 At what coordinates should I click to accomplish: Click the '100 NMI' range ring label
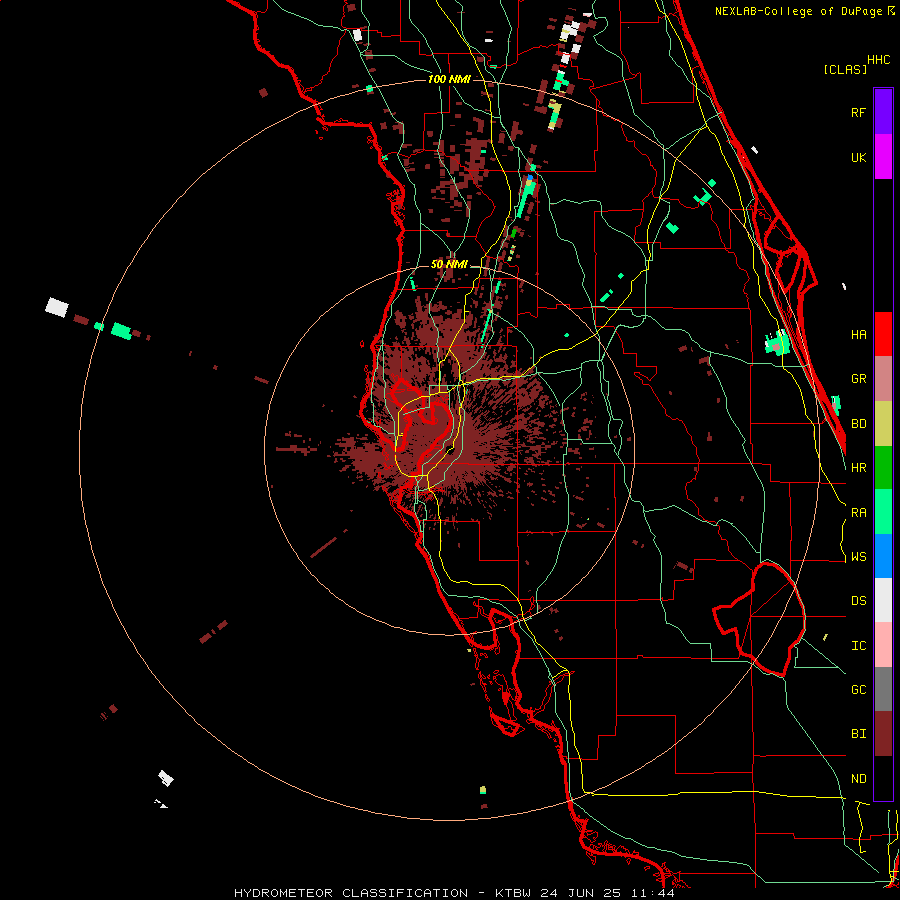click(x=449, y=79)
